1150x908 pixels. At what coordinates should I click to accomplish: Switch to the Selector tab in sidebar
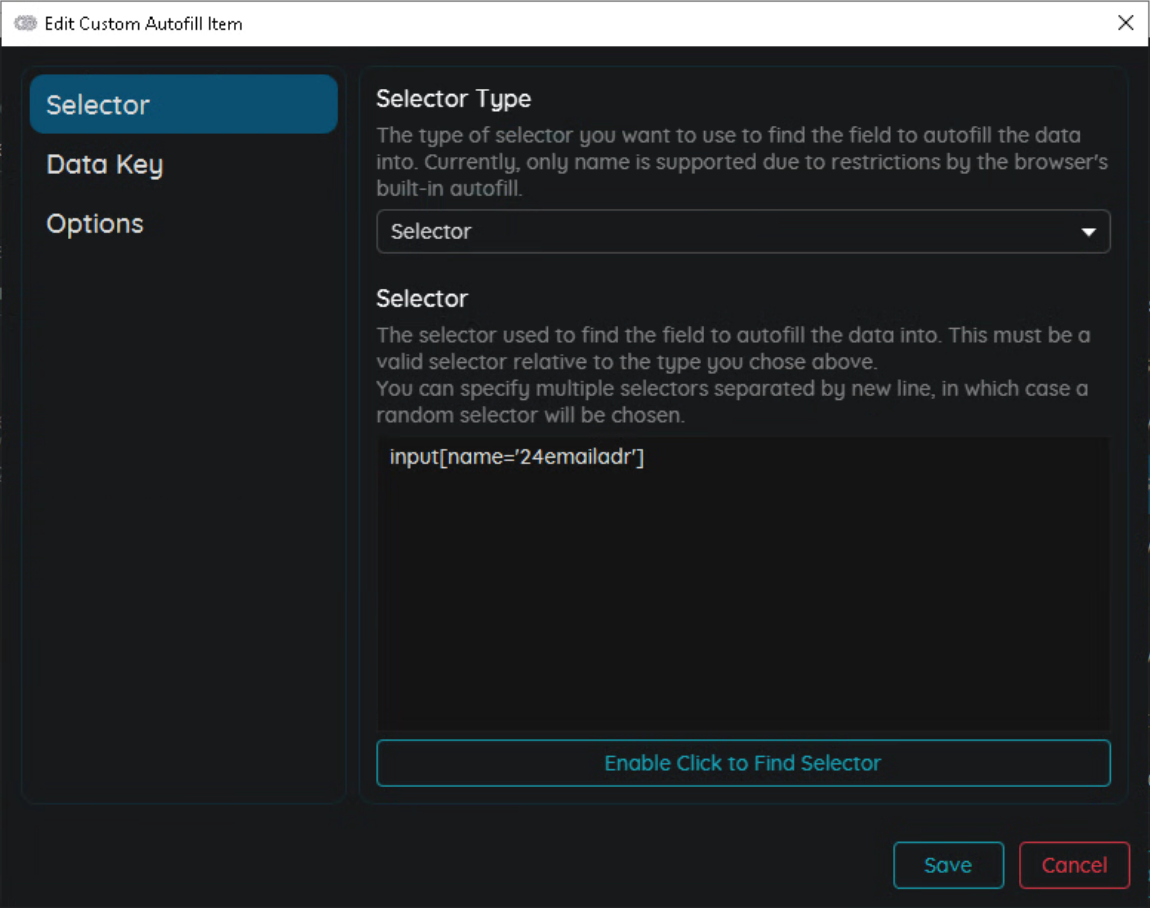point(183,104)
